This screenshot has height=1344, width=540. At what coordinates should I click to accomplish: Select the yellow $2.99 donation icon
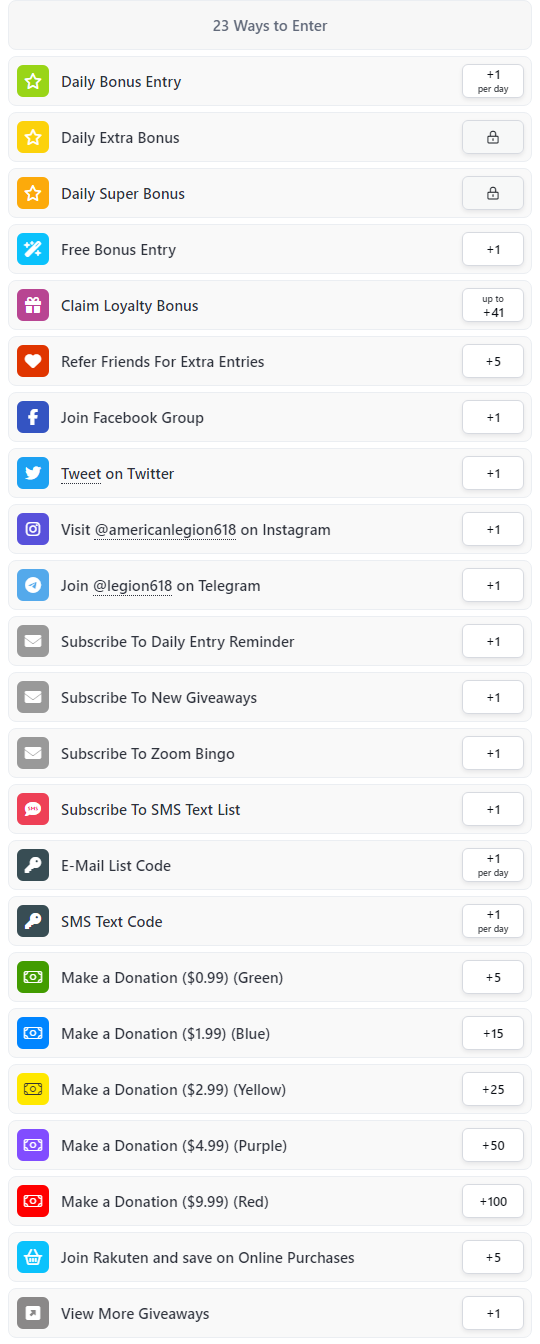[33, 1089]
